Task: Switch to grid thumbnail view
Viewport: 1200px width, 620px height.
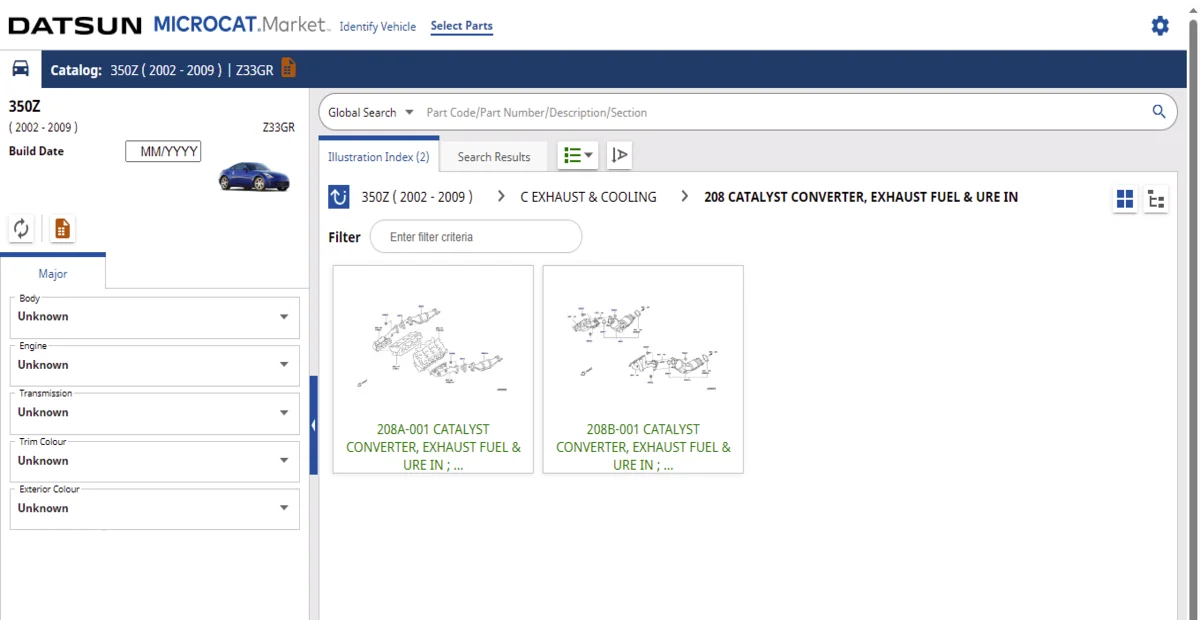Action: click(1125, 199)
